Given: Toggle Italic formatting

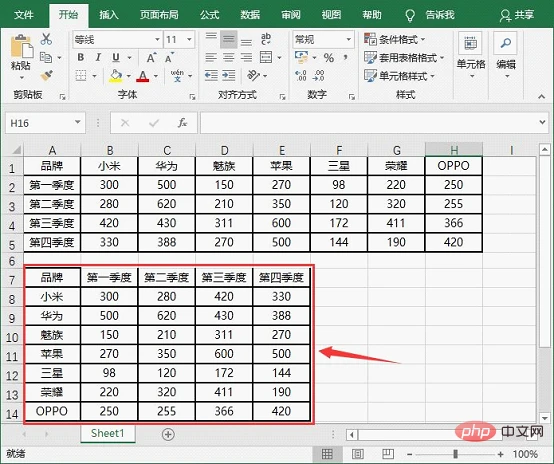Looking at the screenshot, I should pyautogui.click(x=98, y=57).
